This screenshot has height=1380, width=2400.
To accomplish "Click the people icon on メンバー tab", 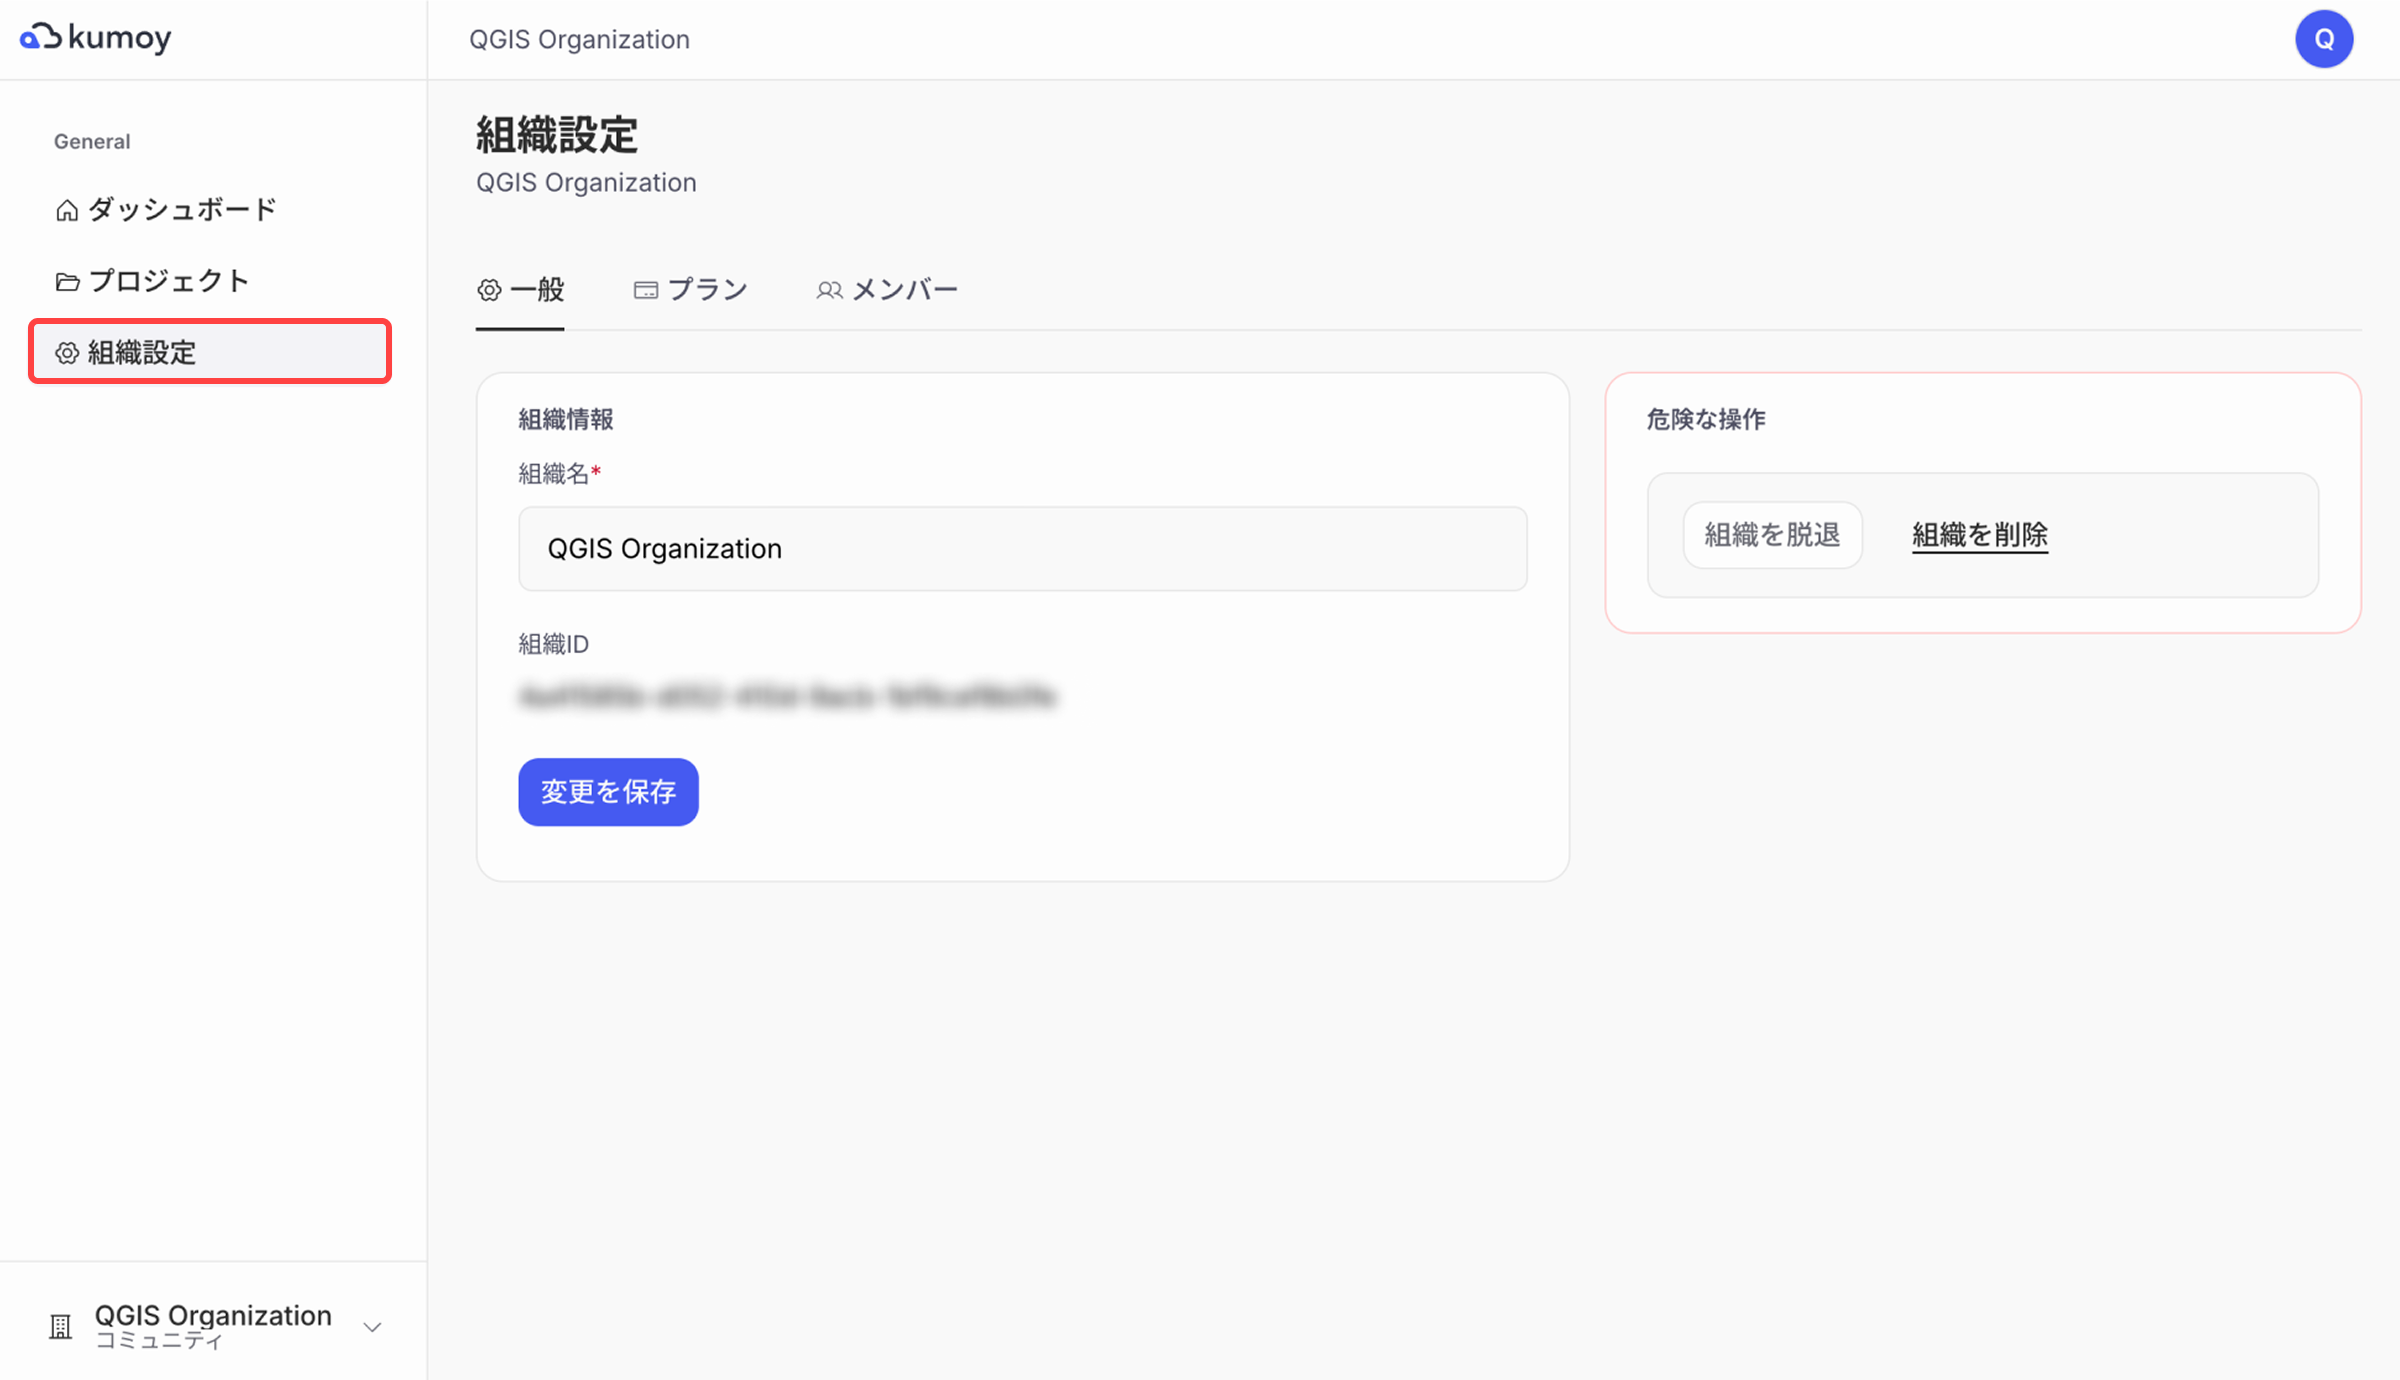I will 829,290.
